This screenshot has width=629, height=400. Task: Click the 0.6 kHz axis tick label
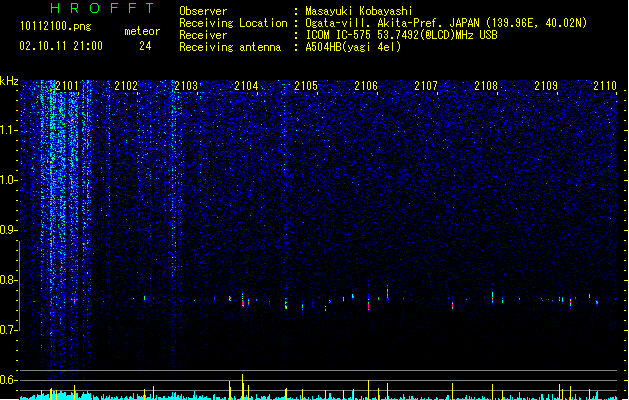tap(8, 380)
